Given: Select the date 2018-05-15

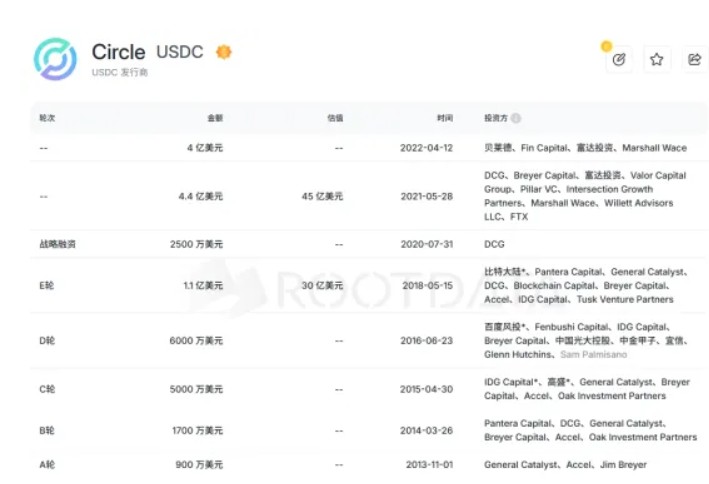Looking at the screenshot, I should click(x=428, y=285).
